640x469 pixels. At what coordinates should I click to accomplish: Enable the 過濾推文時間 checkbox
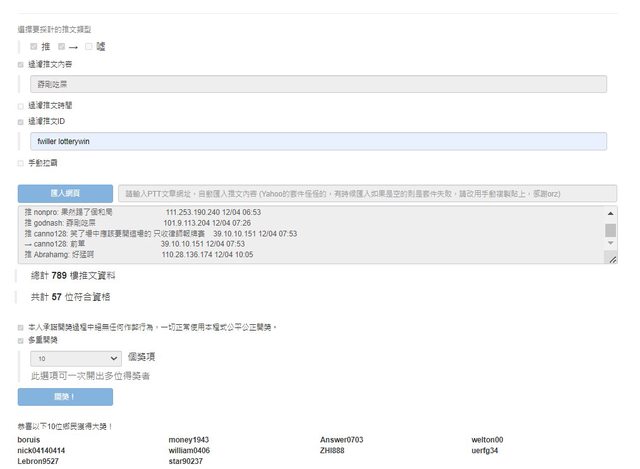[21, 104]
